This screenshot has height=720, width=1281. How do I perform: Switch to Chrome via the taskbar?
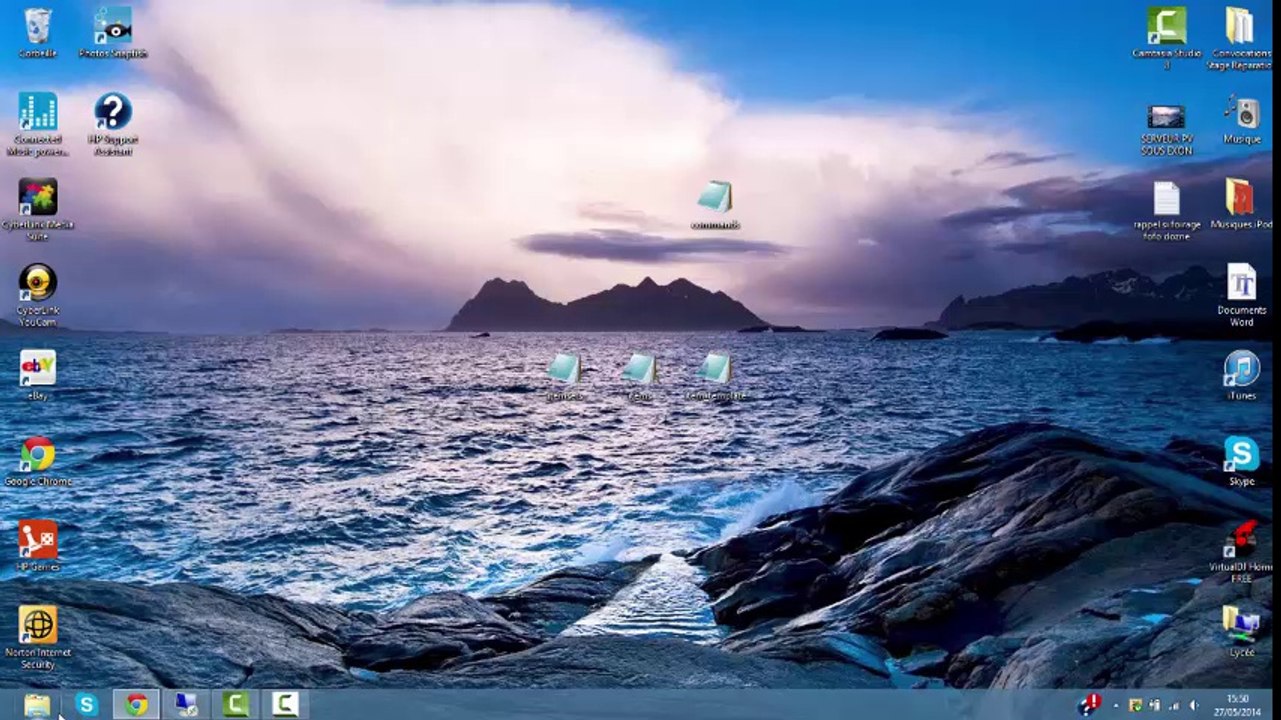point(137,705)
